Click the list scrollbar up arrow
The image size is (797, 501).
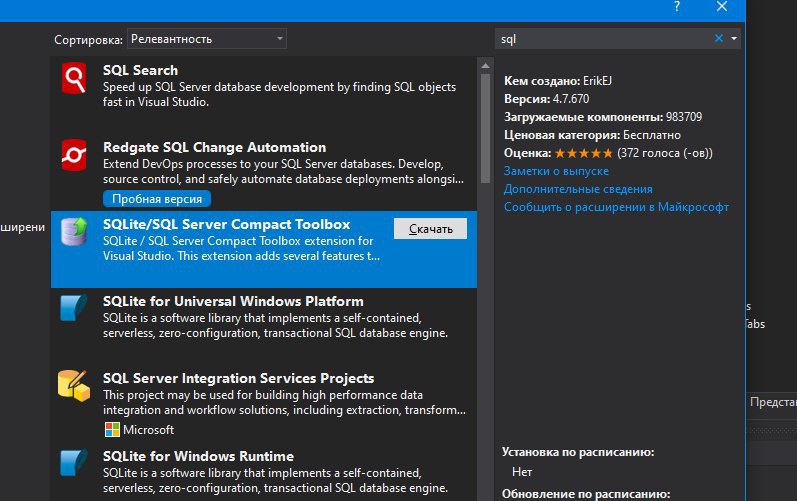(x=485, y=66)
